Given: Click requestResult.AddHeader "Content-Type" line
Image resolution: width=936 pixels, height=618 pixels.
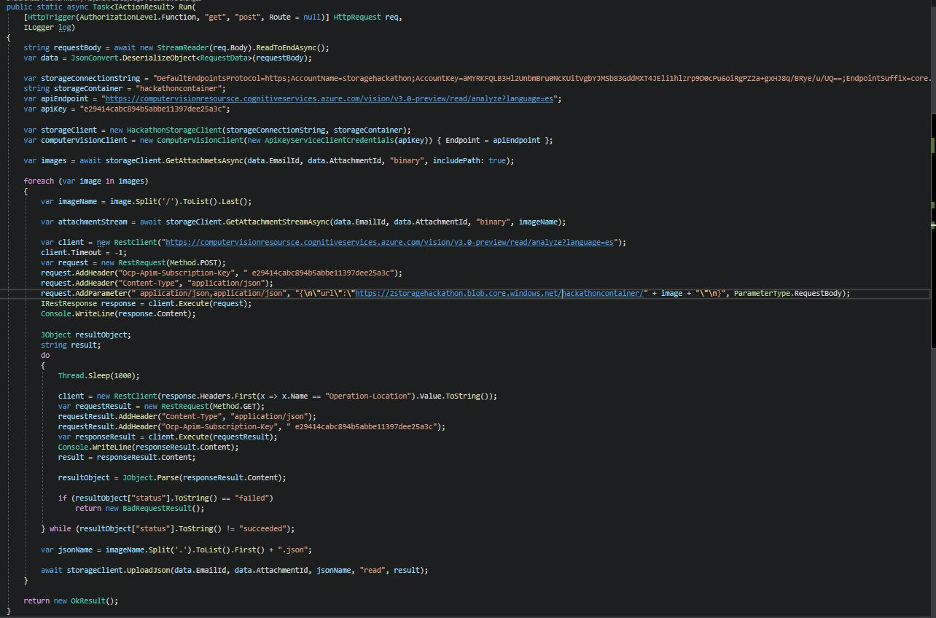Looking at the screenshot, I should tap(187, 416).
